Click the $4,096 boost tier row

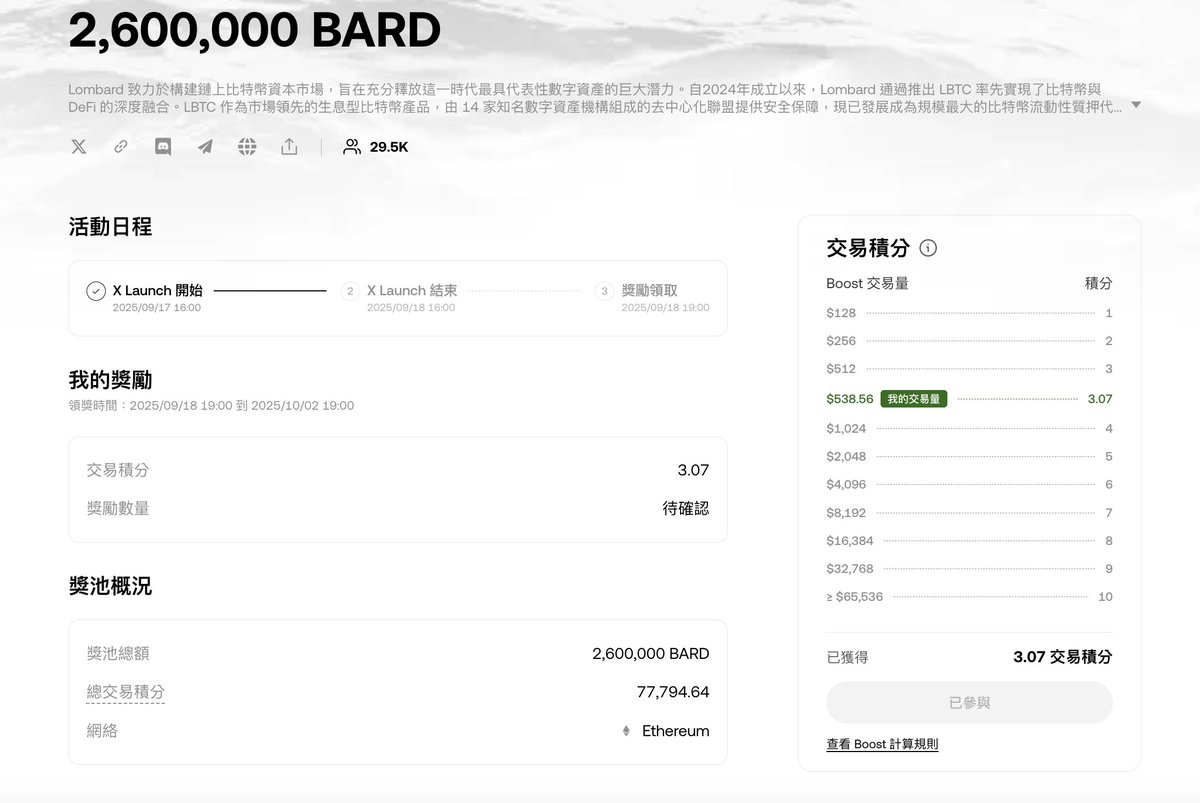(969, 484)
